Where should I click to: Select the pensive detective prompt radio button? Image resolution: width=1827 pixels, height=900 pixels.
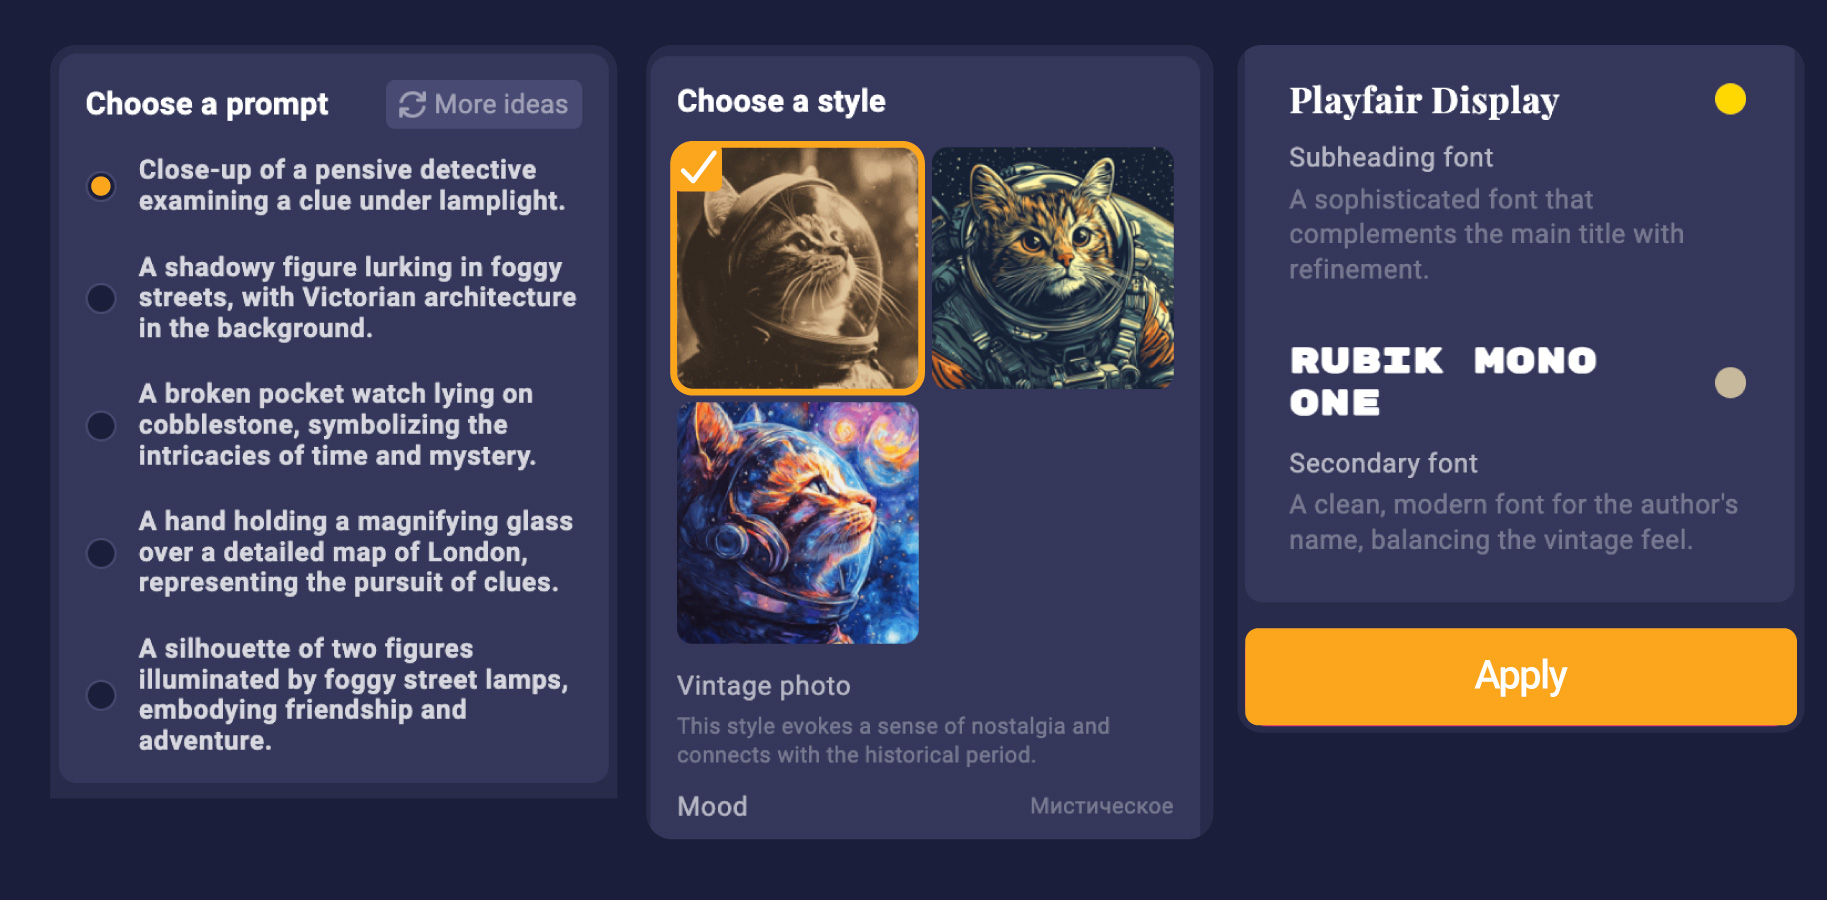pos(101,186)
